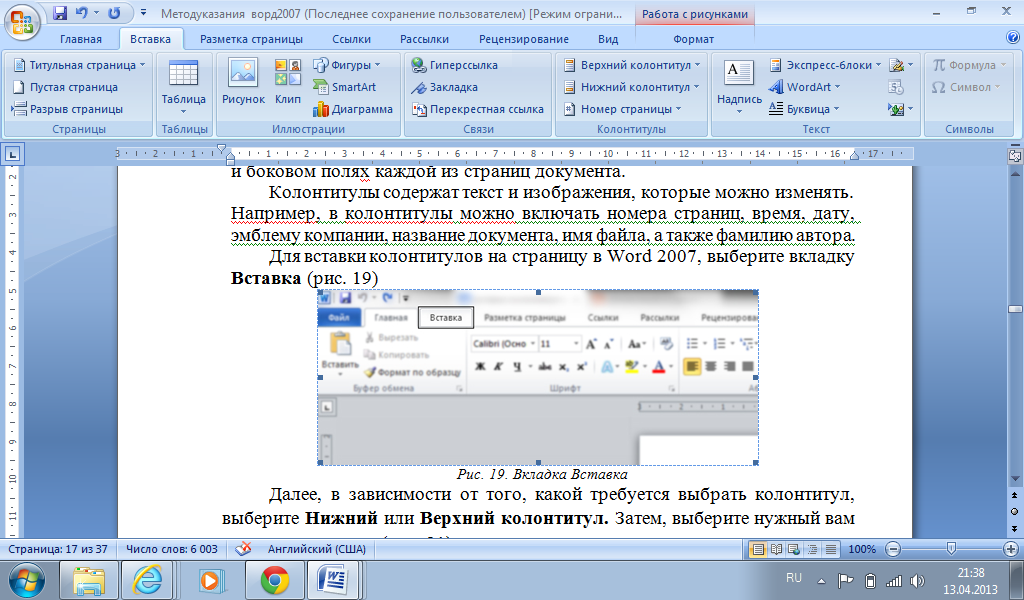Open insert object dropdown
Image resolution: width=1024 pixels, height=600 pixels.
(x=901, y=109)
